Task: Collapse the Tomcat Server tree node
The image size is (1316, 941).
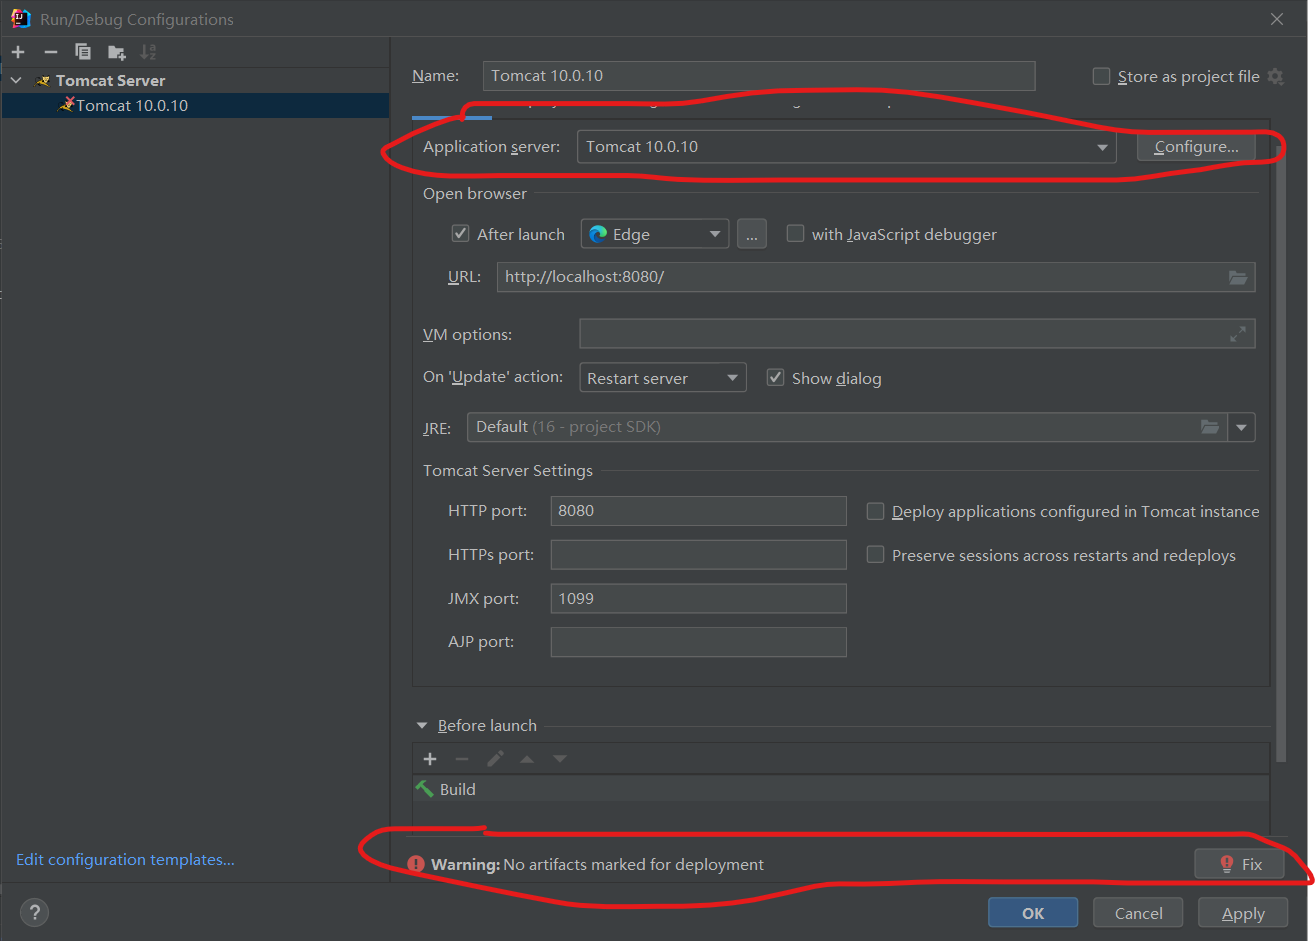Action: [16, 80]
